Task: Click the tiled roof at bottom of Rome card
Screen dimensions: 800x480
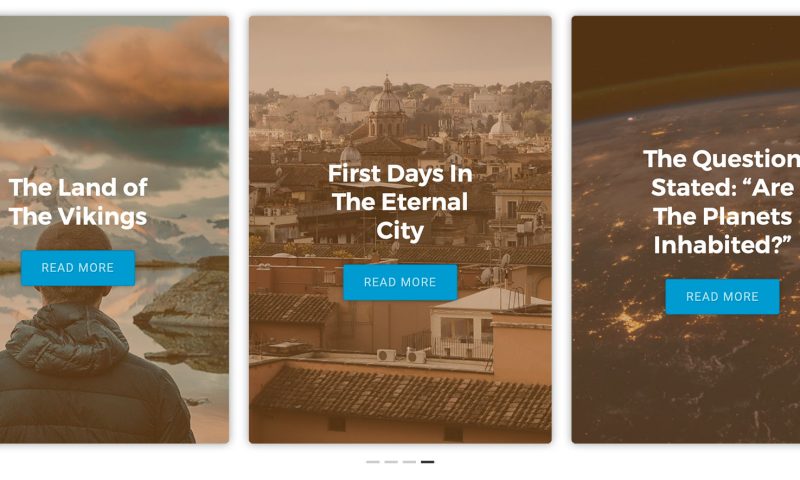Action: [x=403, y=398]
